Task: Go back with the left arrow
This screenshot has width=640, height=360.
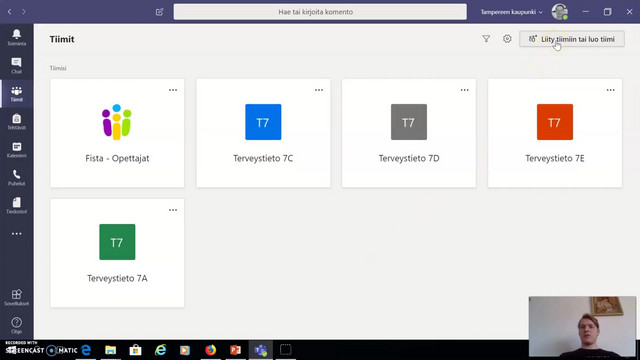Action: 10,12
